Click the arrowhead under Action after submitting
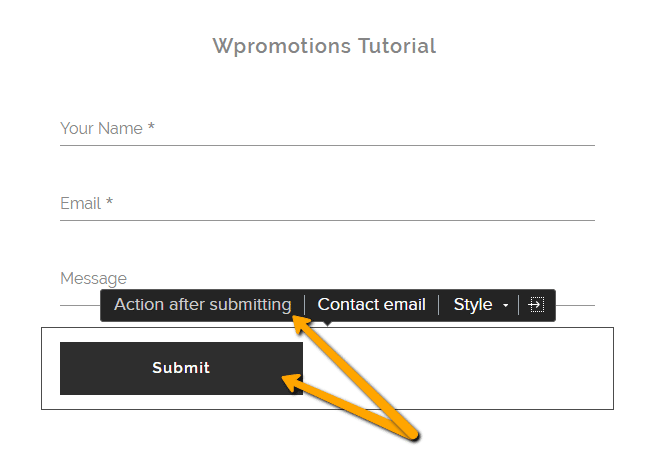 (301, 324)
